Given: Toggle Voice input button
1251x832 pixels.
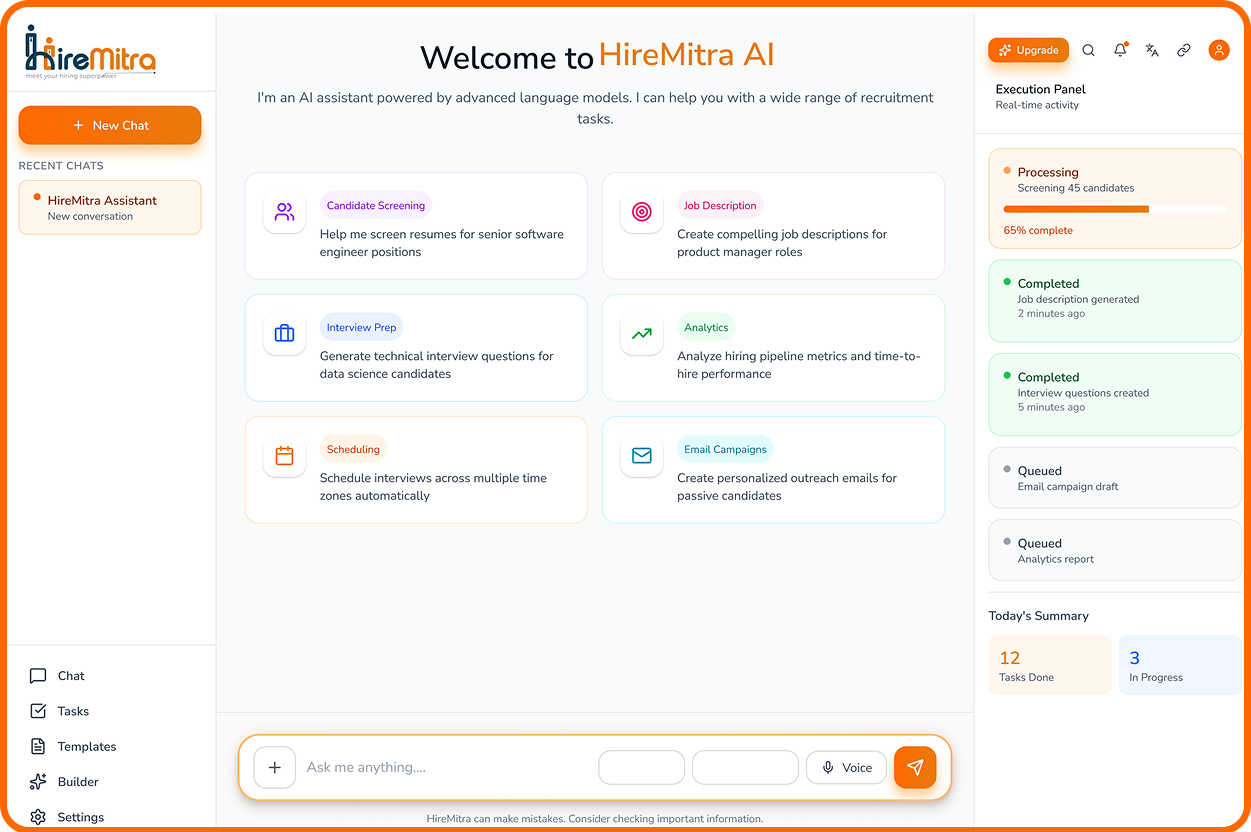Looking at the screenshot, I should [846, 767].
